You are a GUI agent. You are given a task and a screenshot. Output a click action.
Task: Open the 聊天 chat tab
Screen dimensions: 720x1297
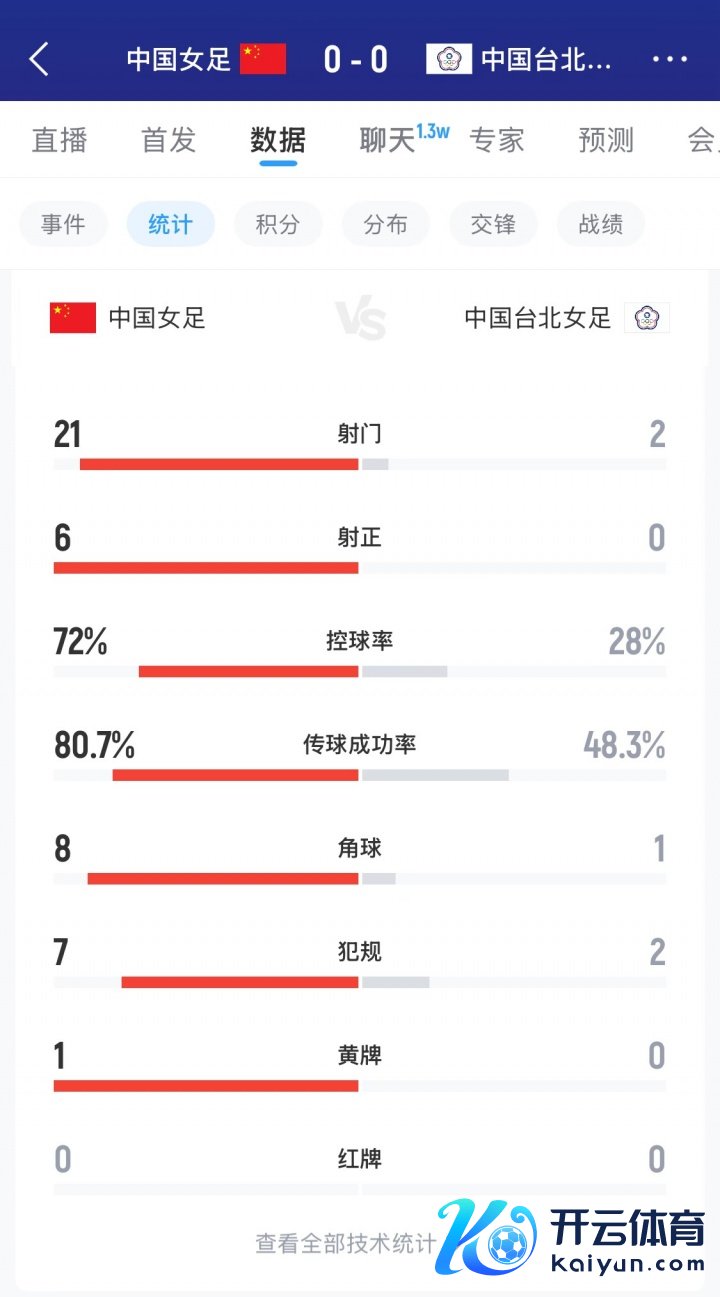(x=388, y=140)
